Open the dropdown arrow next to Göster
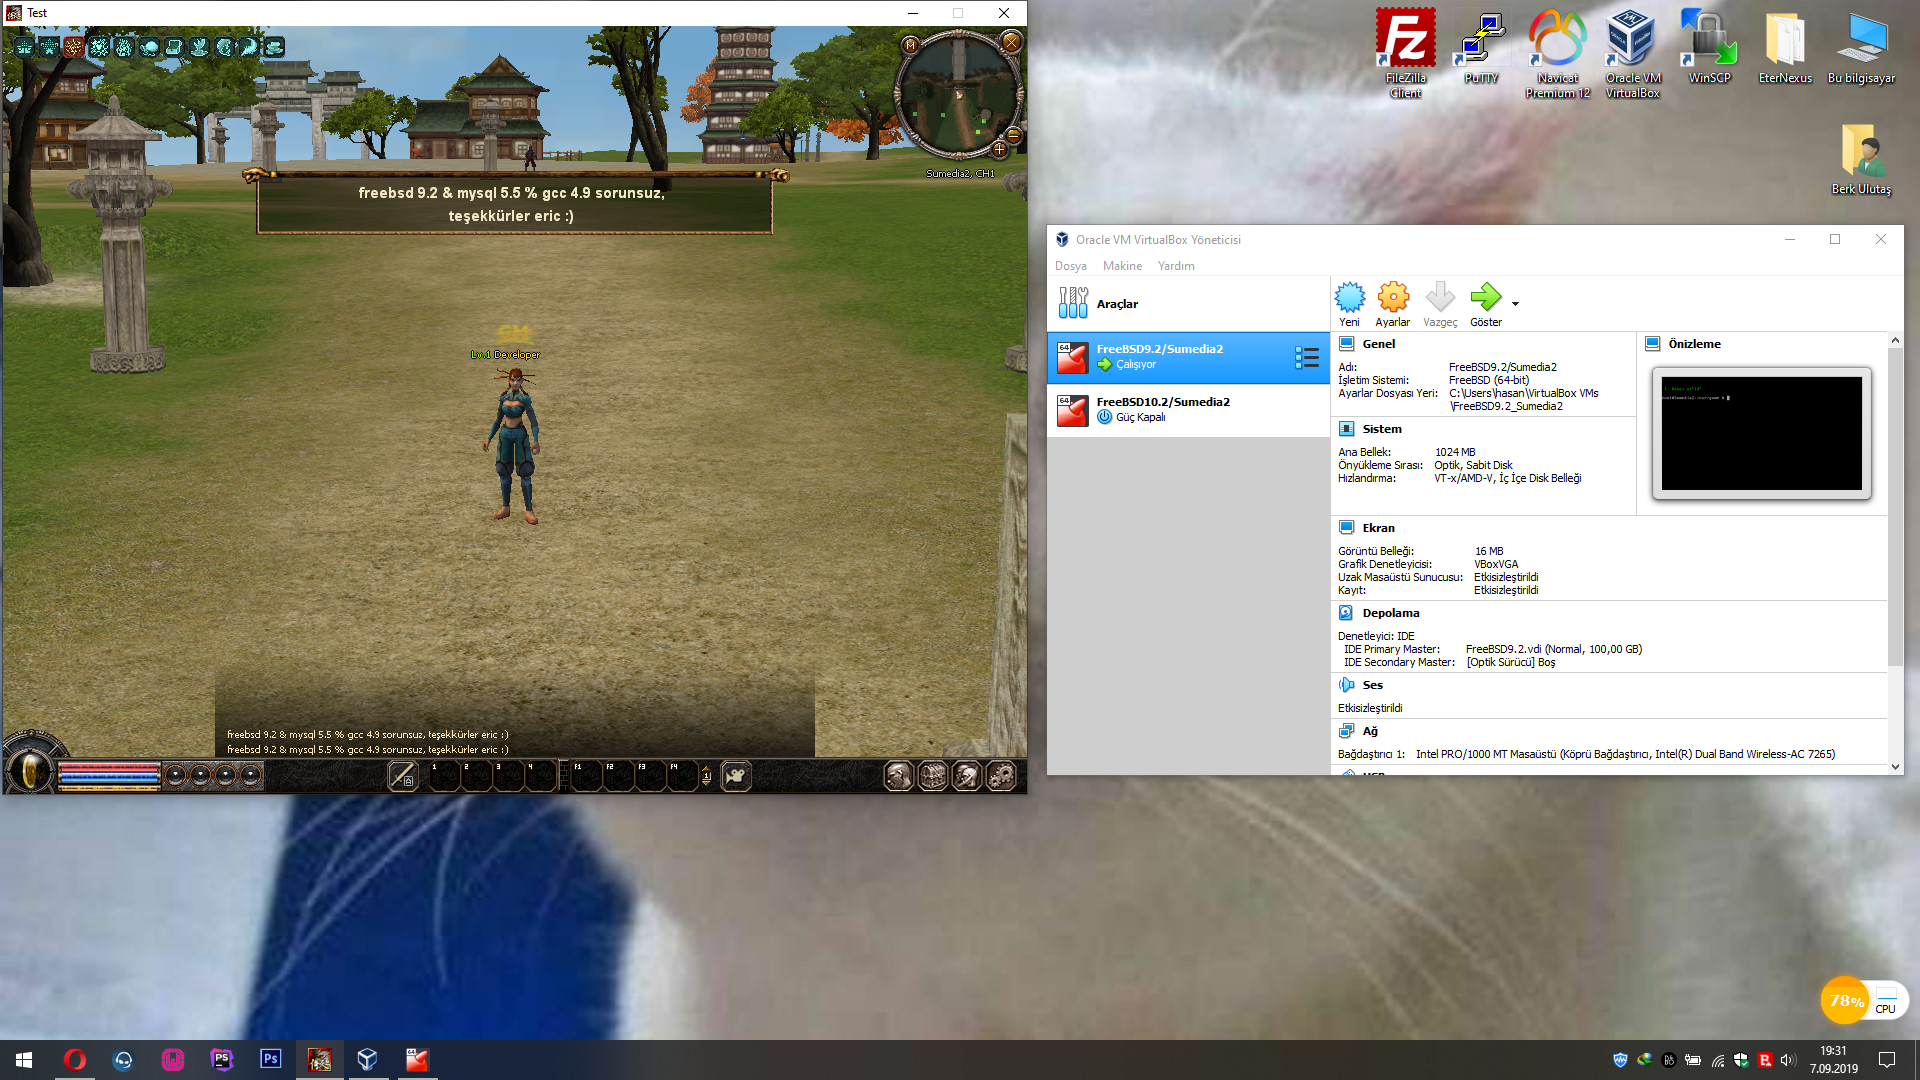1920x1080 pixels. pos(1516,304)
